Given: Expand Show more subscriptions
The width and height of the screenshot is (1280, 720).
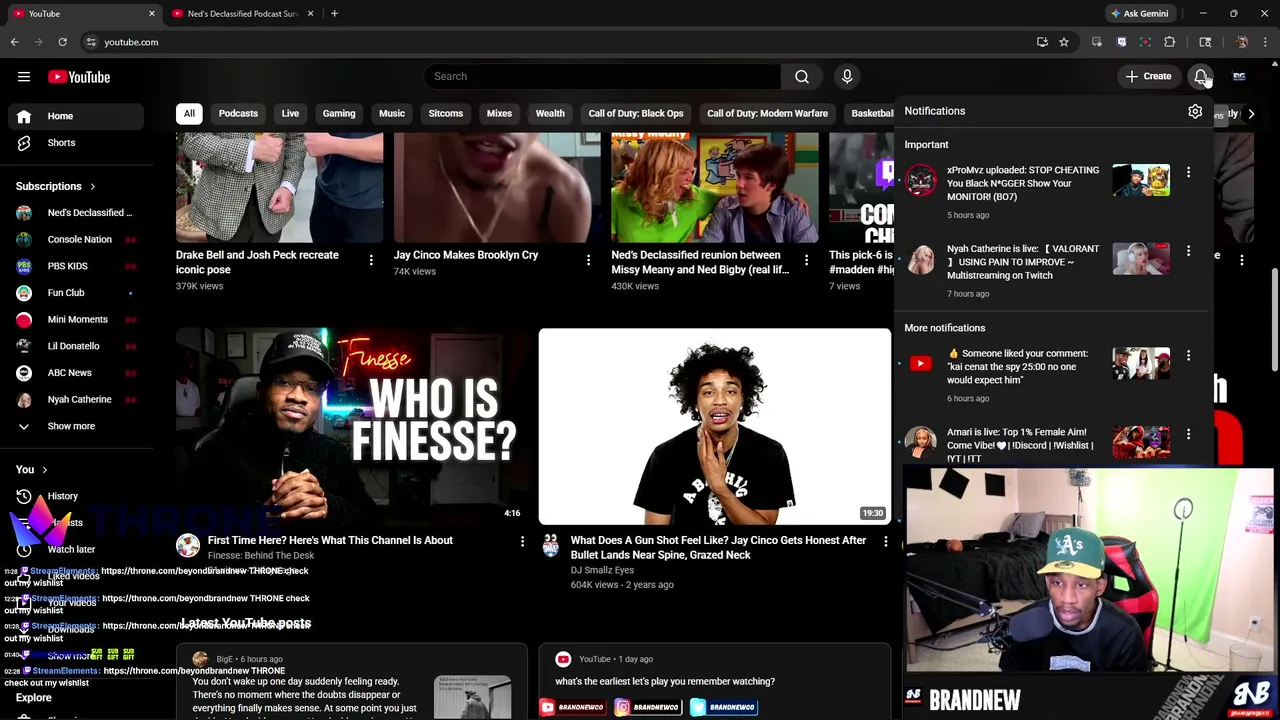Looking at the screenshot, I should (x=72, y=426).
